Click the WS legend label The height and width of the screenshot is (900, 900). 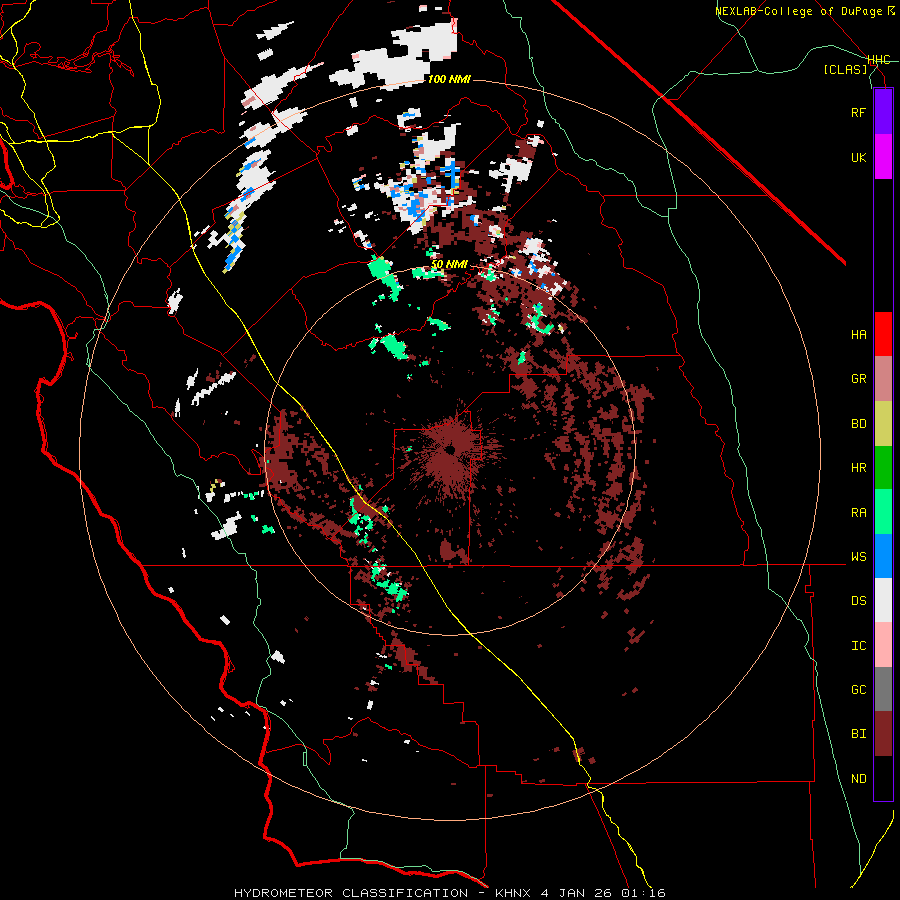pyautogui.click(x=858, y=557)
